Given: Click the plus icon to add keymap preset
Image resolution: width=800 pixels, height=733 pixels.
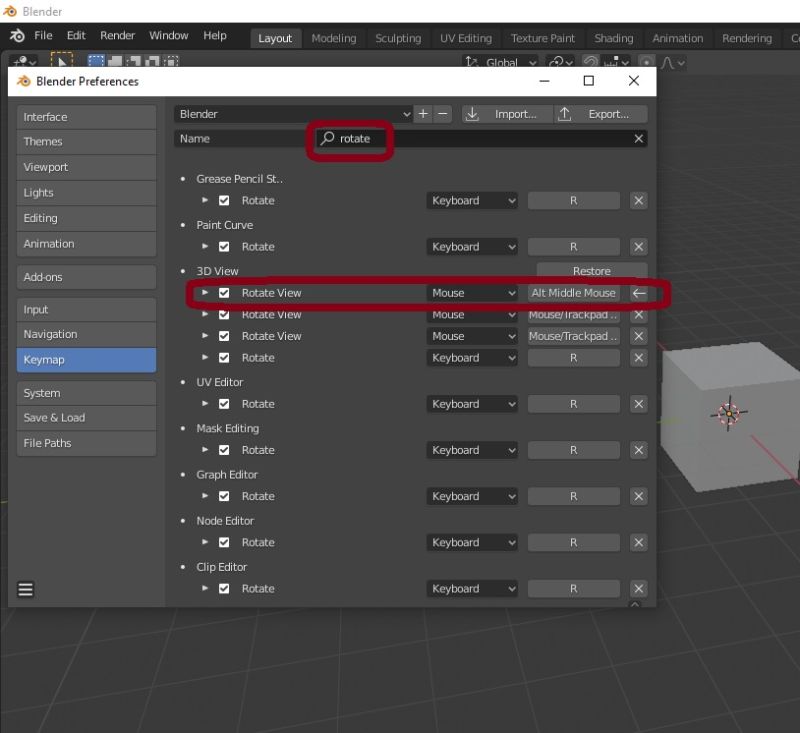Looking at the screenshot, I should coord(422,113).
